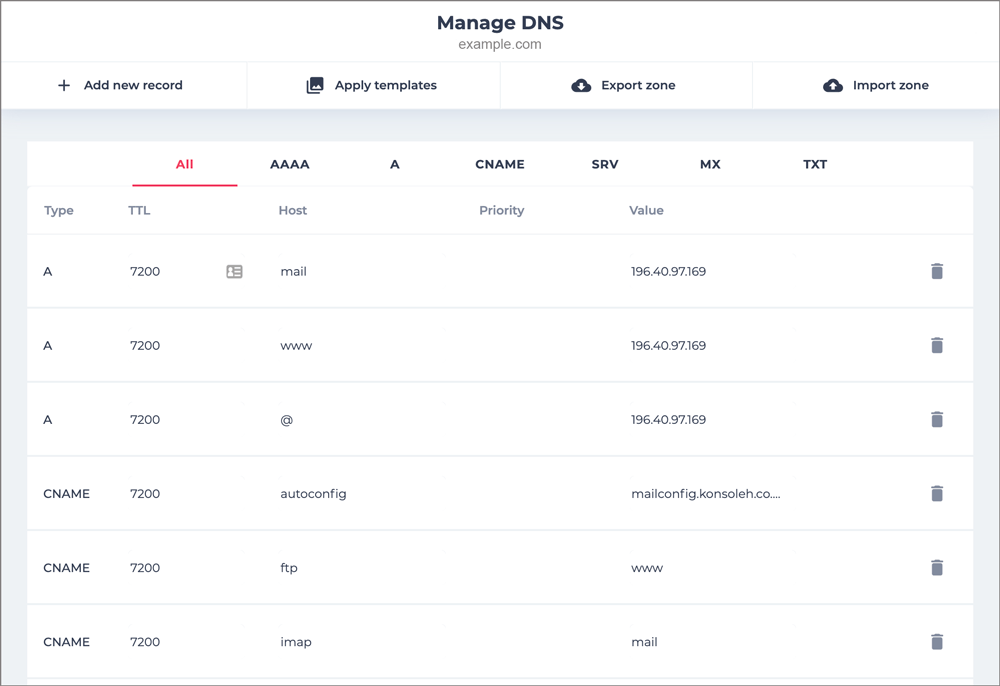This screenshot has height=686, width=1000.
Task: Delete the imap CNAME record
Action: click(937, 641)
